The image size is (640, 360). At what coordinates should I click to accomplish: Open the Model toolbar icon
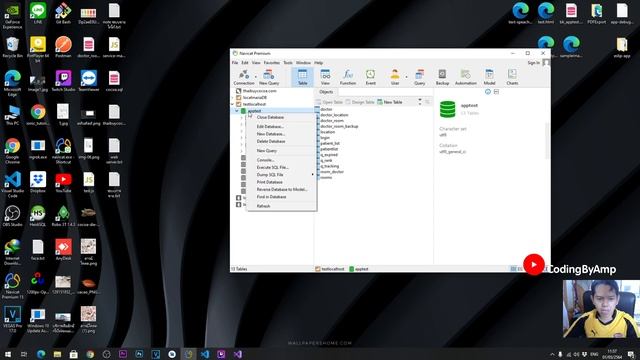489,77
